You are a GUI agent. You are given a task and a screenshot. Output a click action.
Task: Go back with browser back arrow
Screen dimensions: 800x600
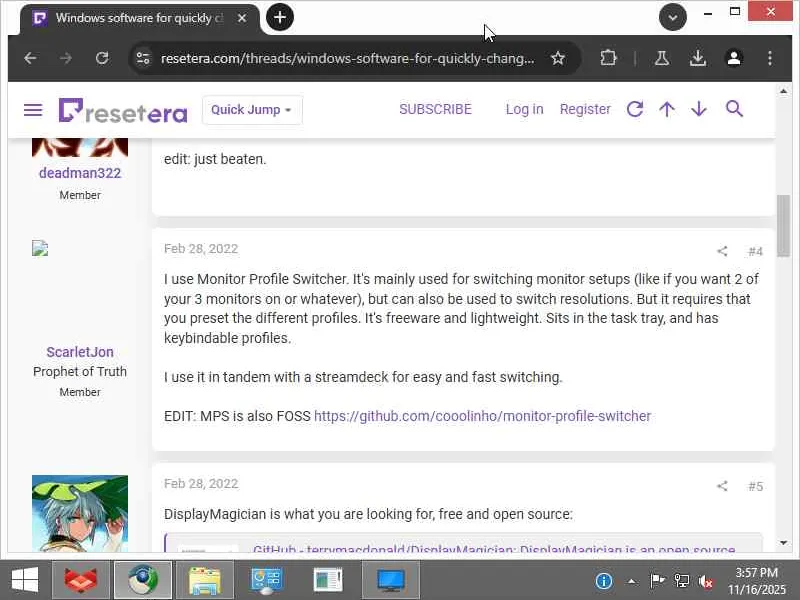[x=31, y=58]
